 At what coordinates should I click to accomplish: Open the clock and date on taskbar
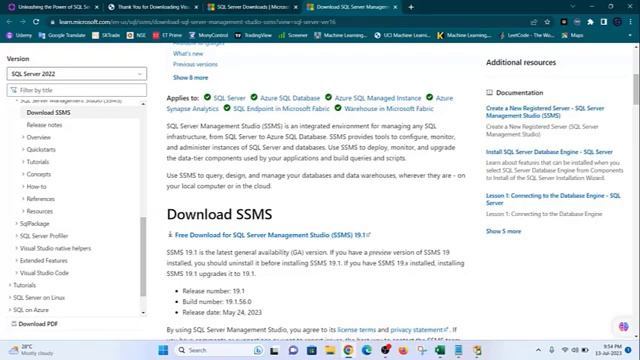click(608, 350)
